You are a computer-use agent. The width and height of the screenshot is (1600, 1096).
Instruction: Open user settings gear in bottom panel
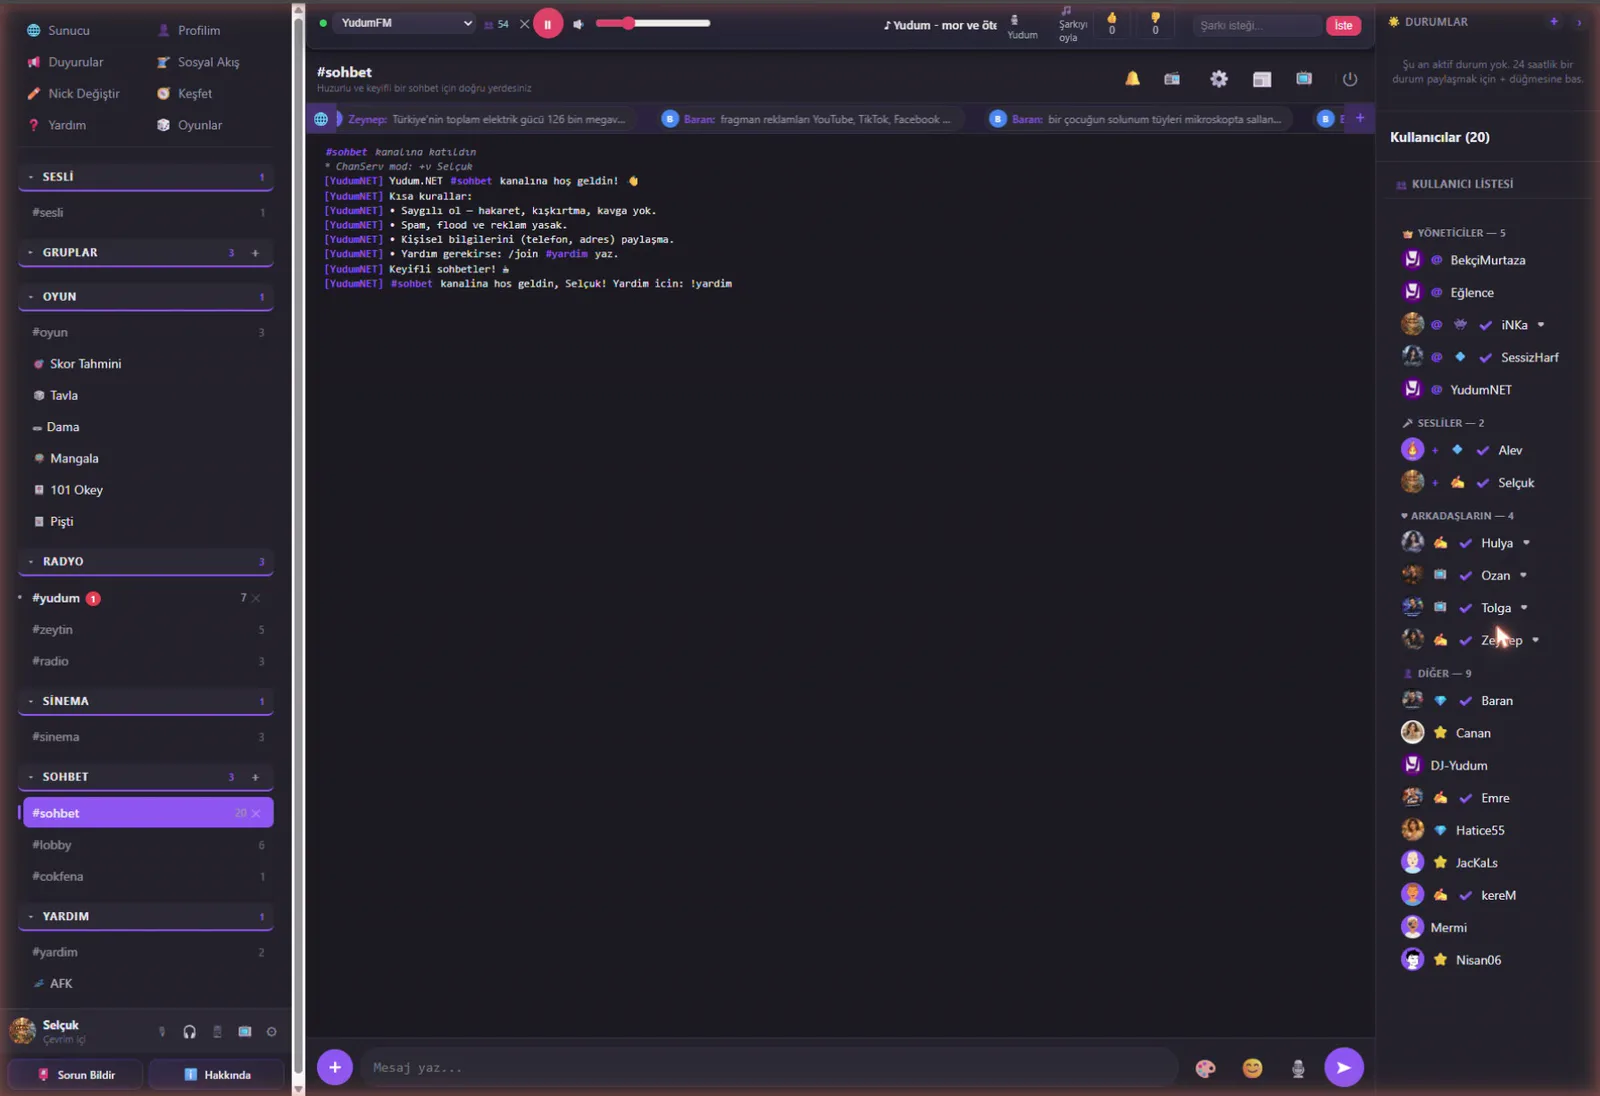(271, 1032)
